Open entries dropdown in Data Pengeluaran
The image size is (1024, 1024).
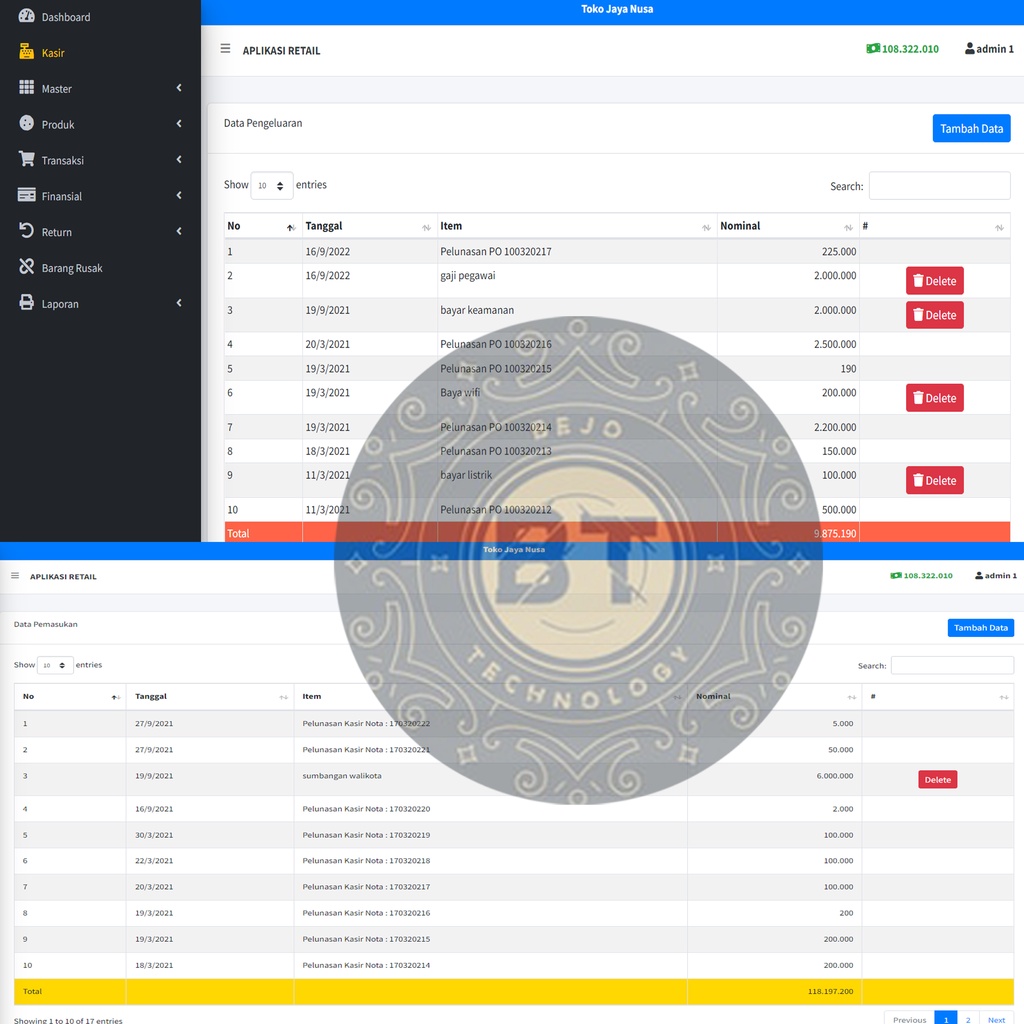pos(272,185)
